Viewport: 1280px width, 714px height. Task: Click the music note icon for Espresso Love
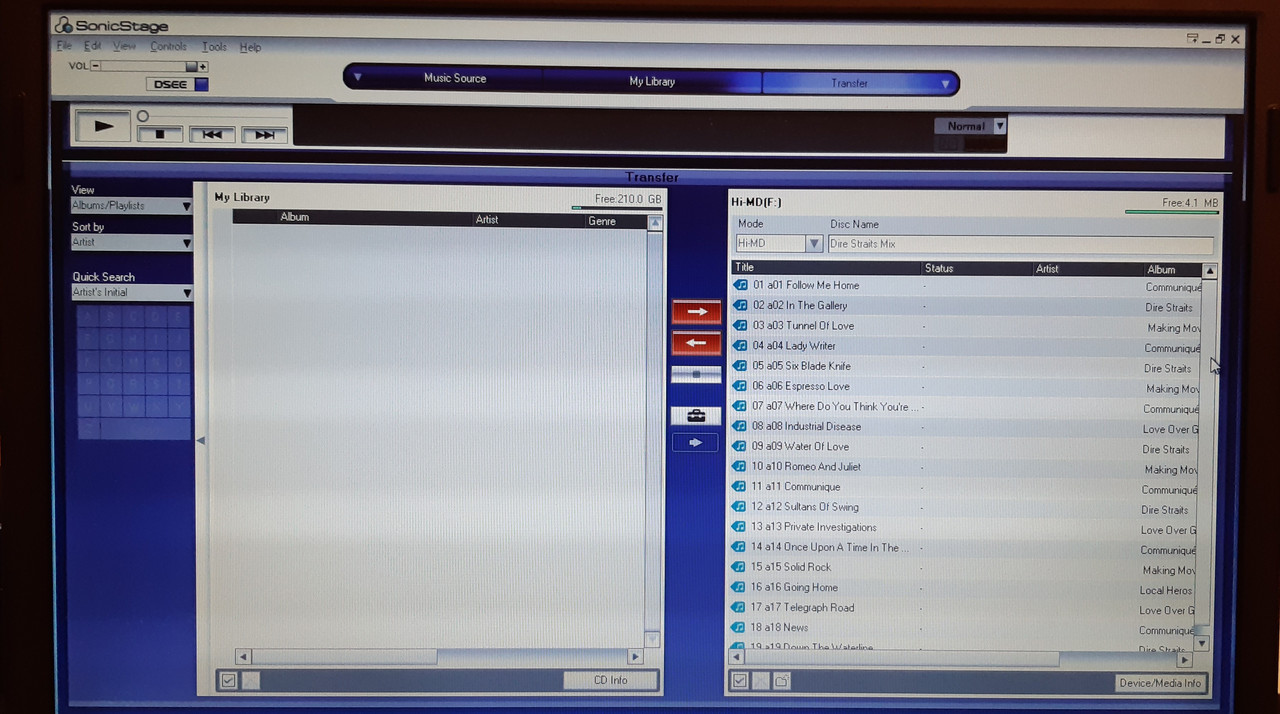click(x=741, y=386)
